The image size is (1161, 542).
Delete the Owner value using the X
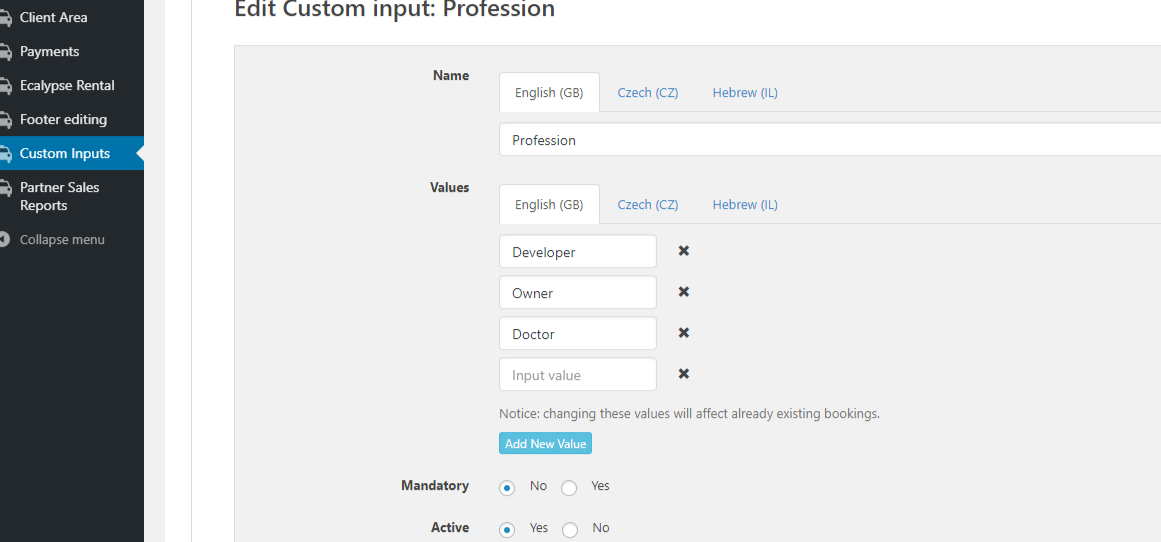click(x=683, y=292)
